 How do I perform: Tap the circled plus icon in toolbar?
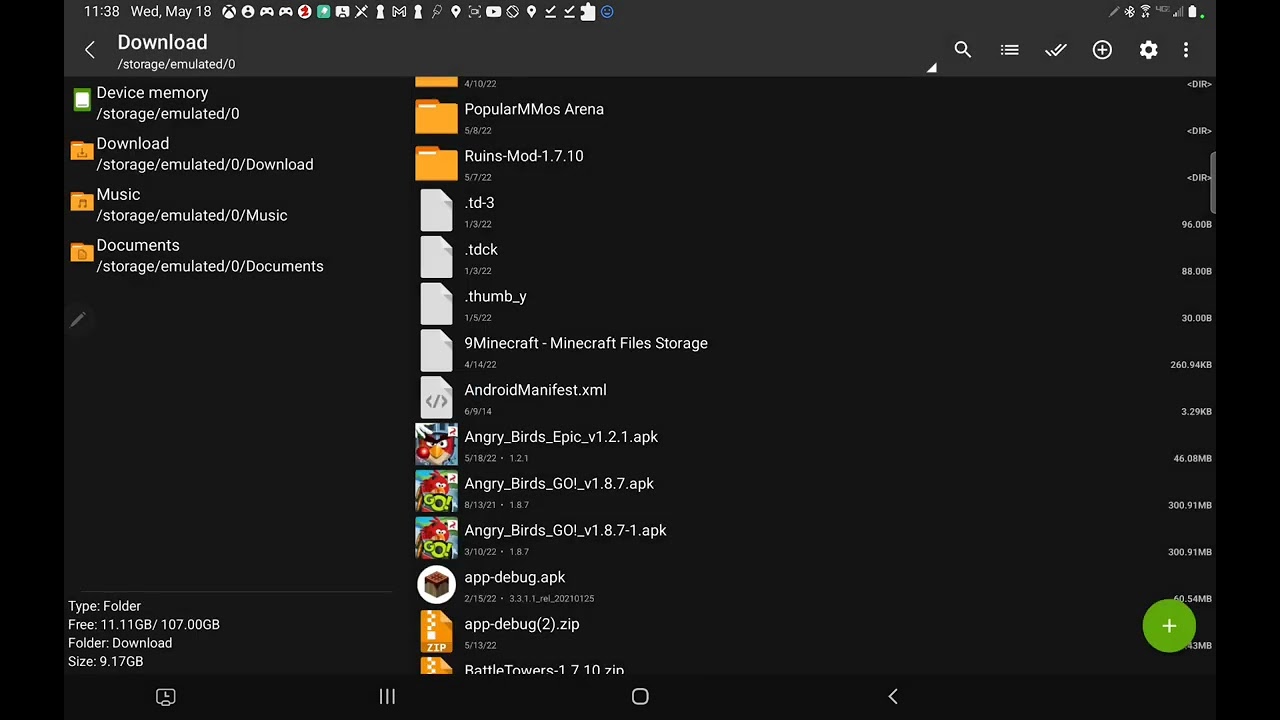click(x=1102, y=50)
